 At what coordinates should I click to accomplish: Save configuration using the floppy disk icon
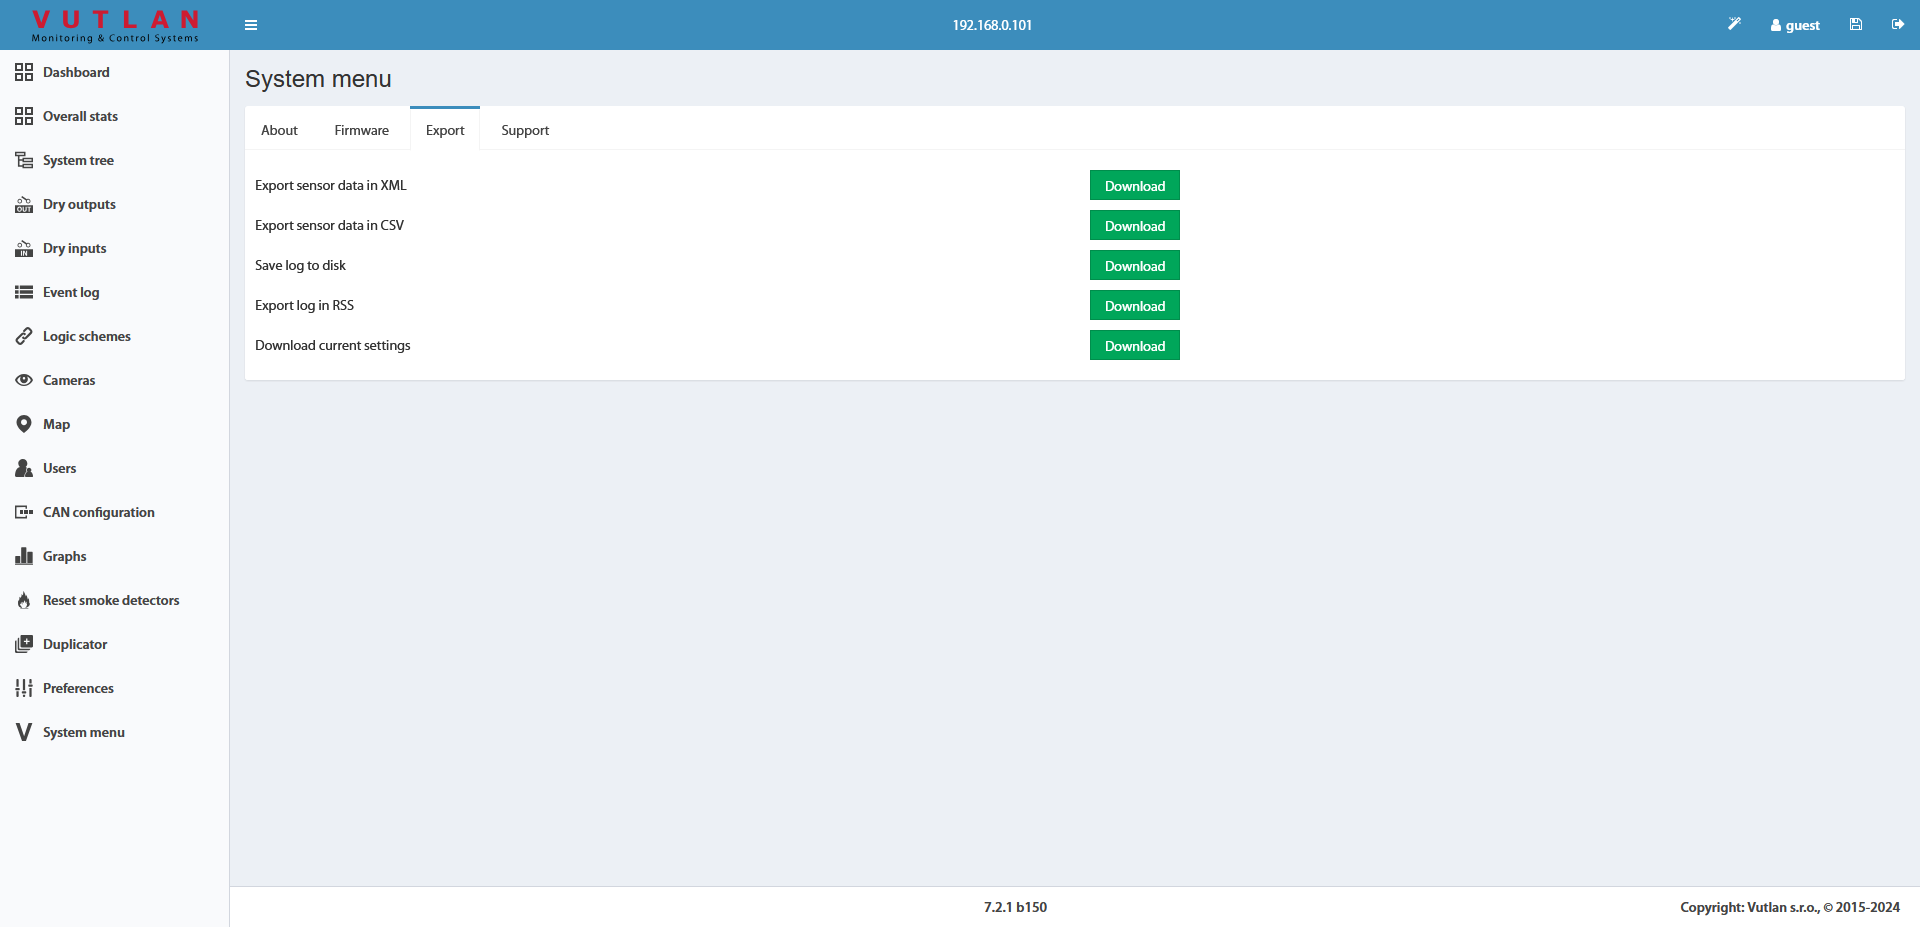coord(1855,23)
